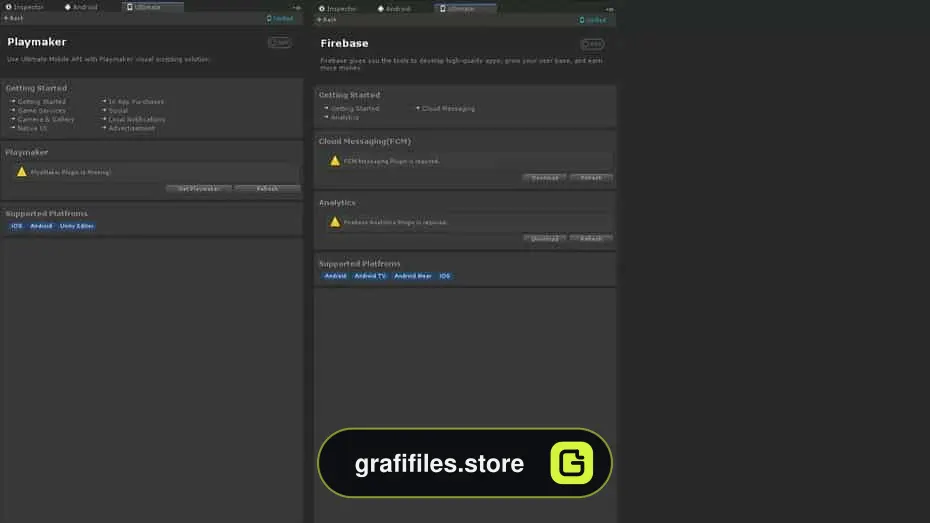The width and height of the screenshot is (930, 523).
Task: Download the FCM Messaging plugin
Action: pos(544,178)
